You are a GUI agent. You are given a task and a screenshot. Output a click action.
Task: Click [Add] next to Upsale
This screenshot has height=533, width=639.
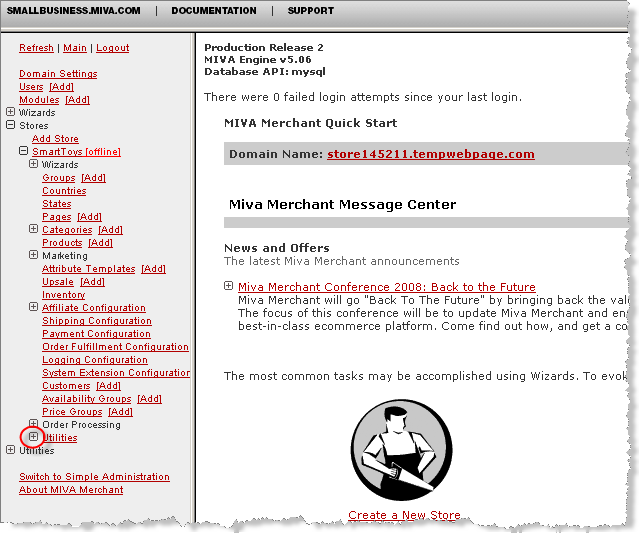pos(93,282)
